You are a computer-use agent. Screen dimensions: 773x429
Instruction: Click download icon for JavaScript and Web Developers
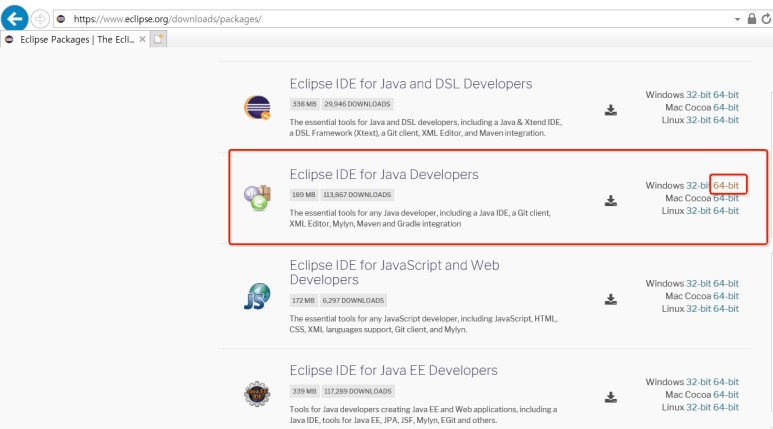[x=611, y=299]
